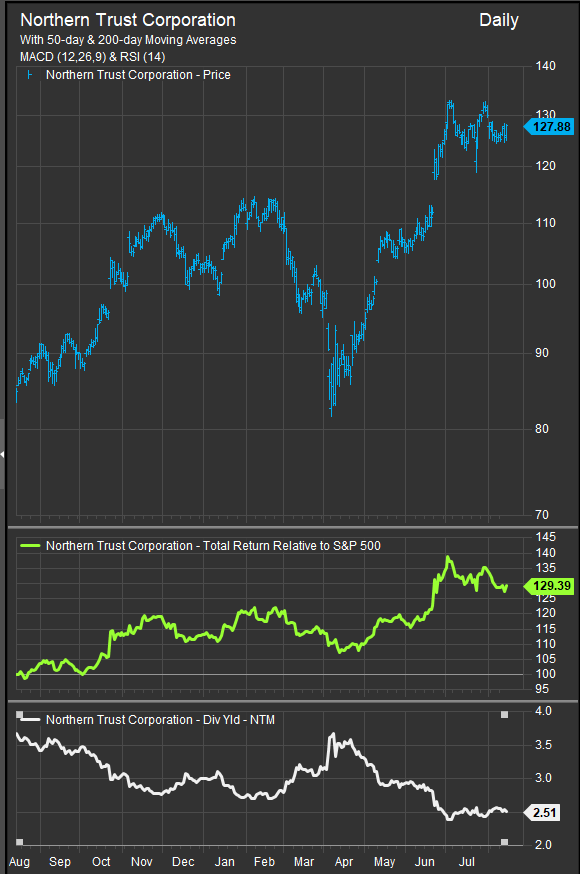
Task: Click the top-left square handle of dividend yield panel
Action: (20, 715)
